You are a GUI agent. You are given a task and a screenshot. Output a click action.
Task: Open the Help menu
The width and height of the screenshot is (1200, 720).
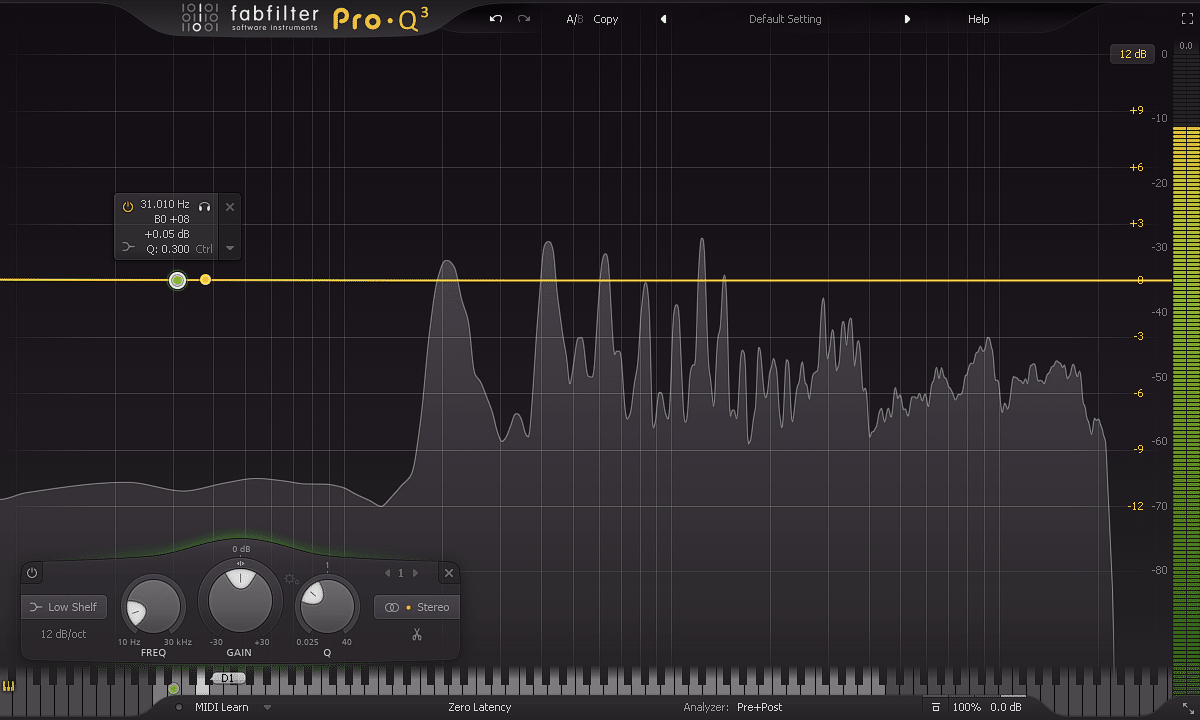tap(978, 19)
